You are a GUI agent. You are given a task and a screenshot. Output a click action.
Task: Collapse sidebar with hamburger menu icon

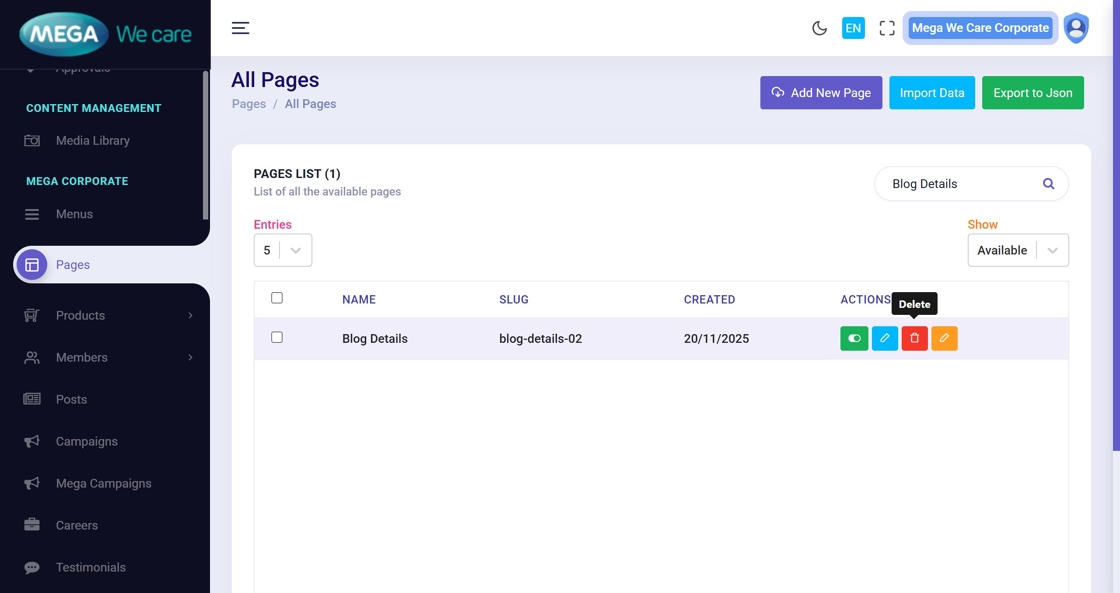(x=240, y=28)
